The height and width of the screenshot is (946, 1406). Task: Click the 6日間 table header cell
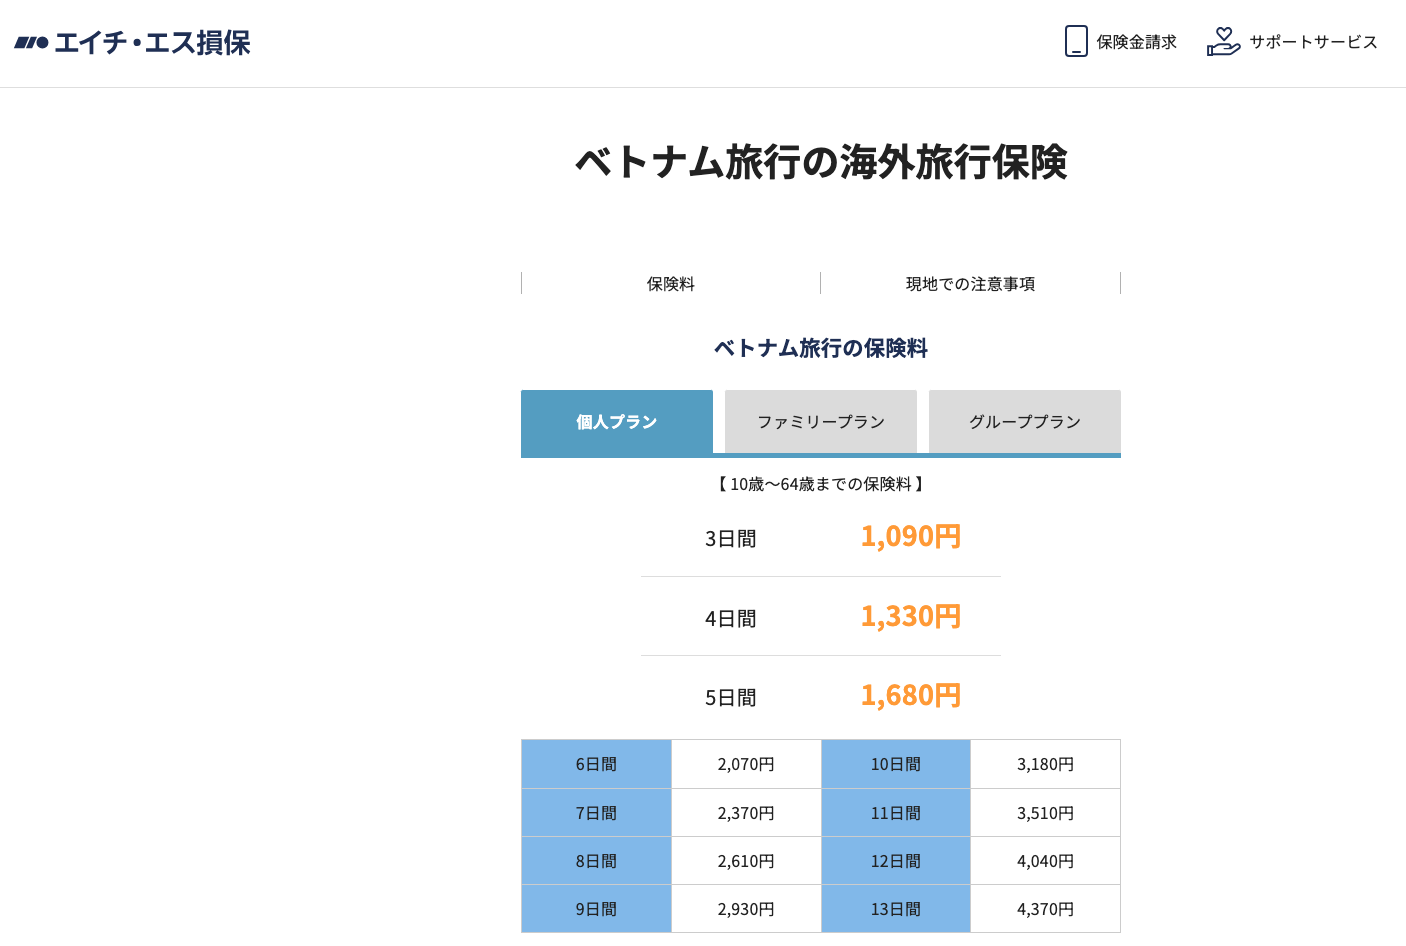click(x=596, y=764)
